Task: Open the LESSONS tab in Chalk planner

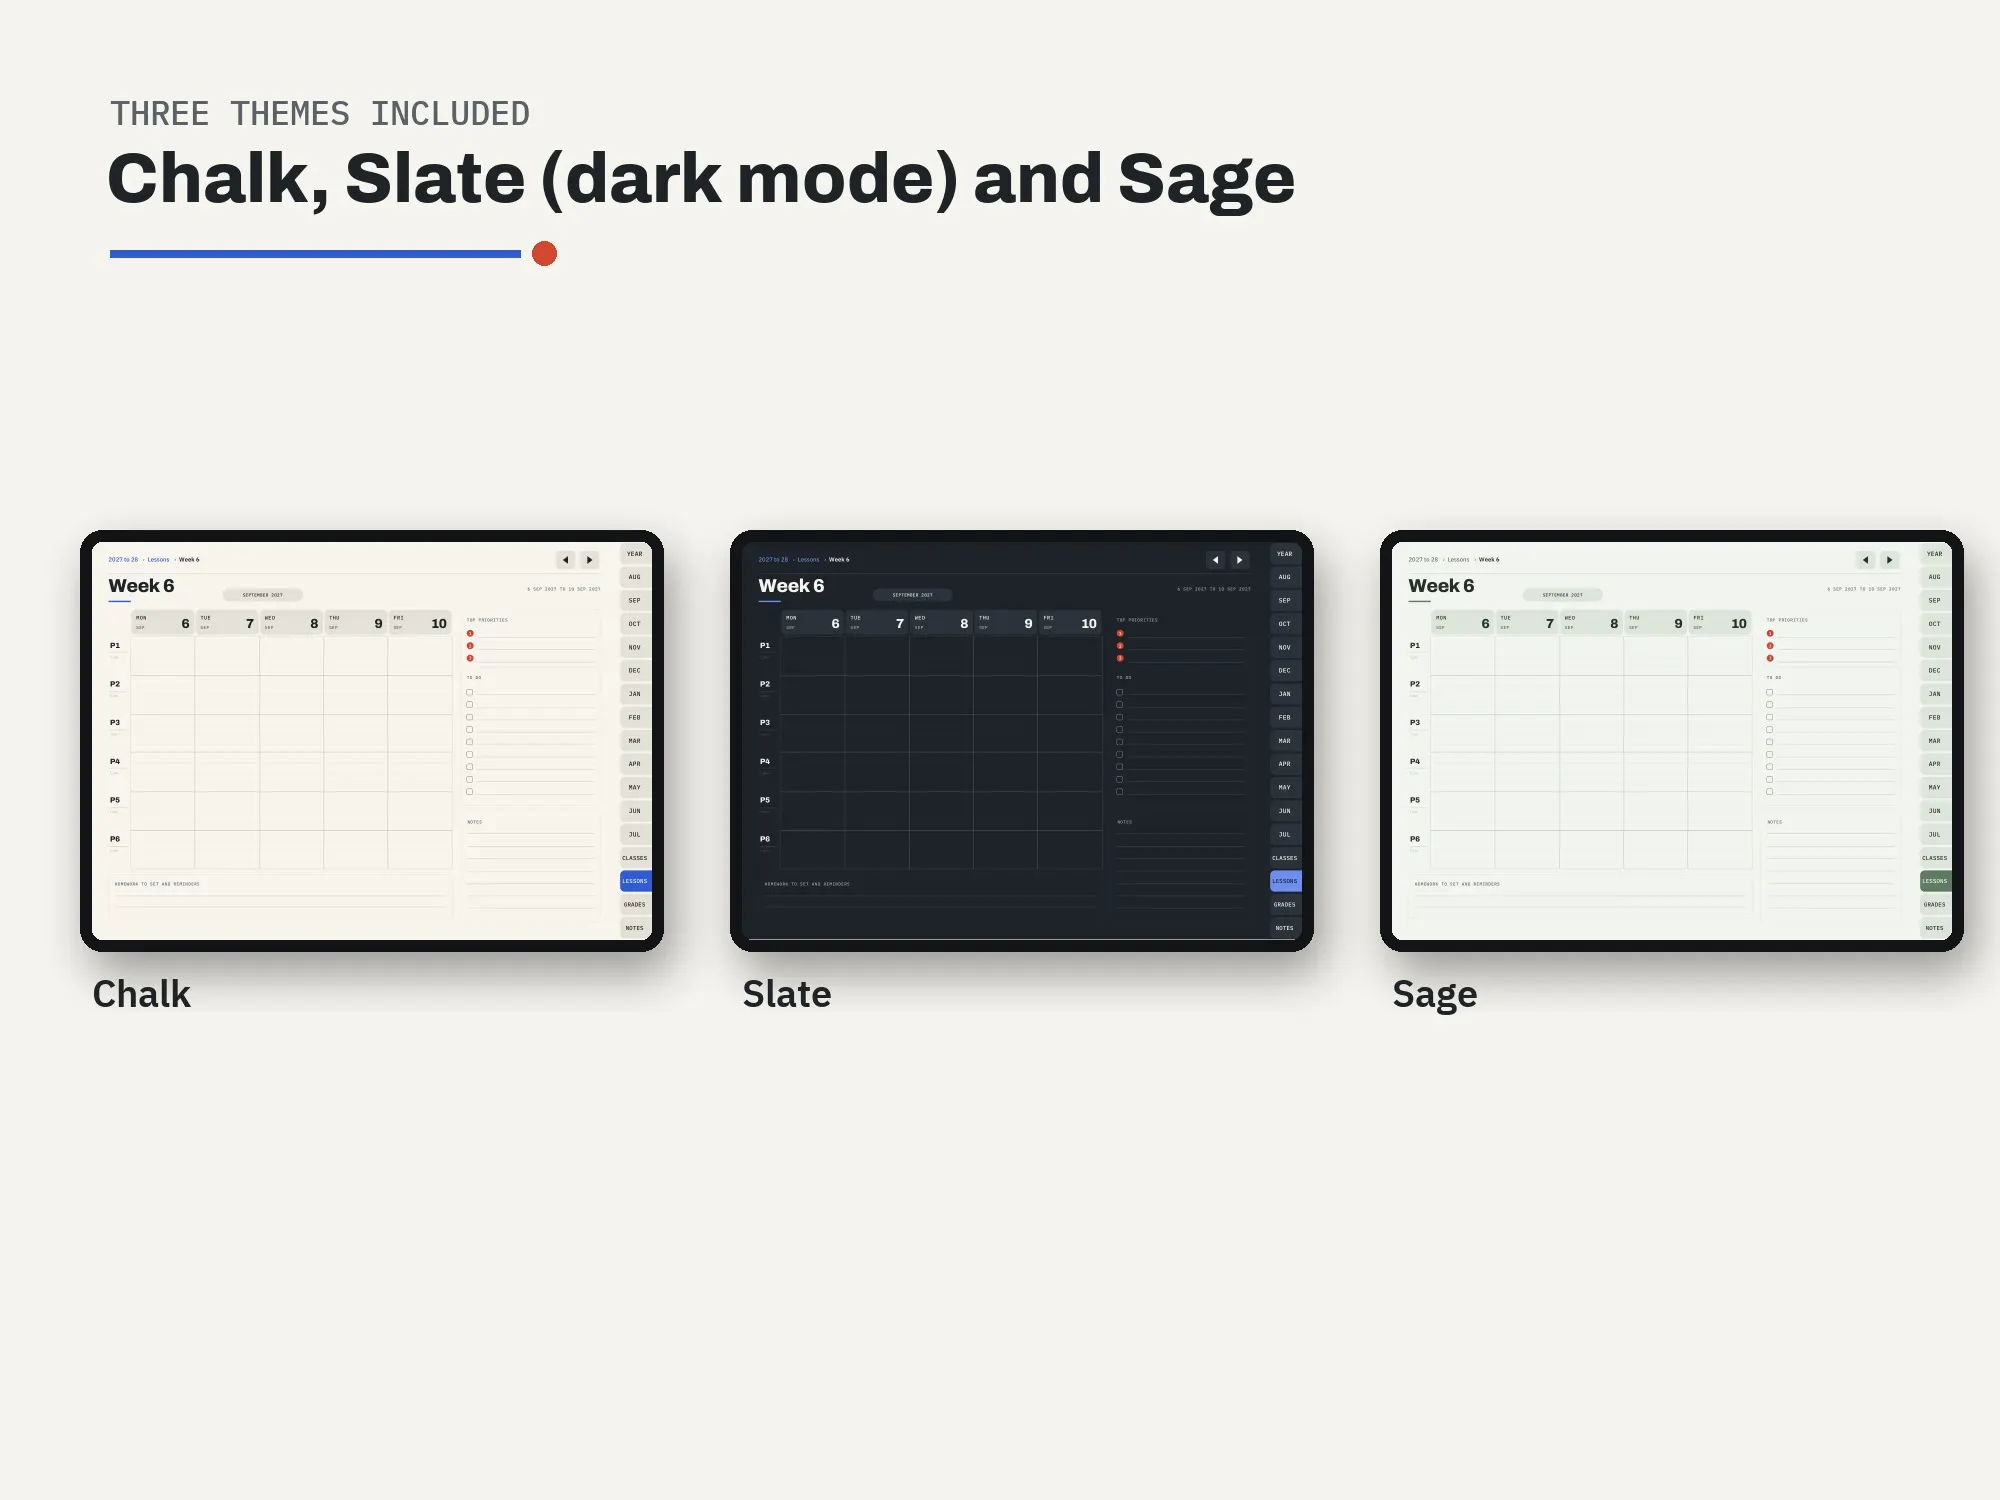Action: pyautogui.click(x=635, y=881)
